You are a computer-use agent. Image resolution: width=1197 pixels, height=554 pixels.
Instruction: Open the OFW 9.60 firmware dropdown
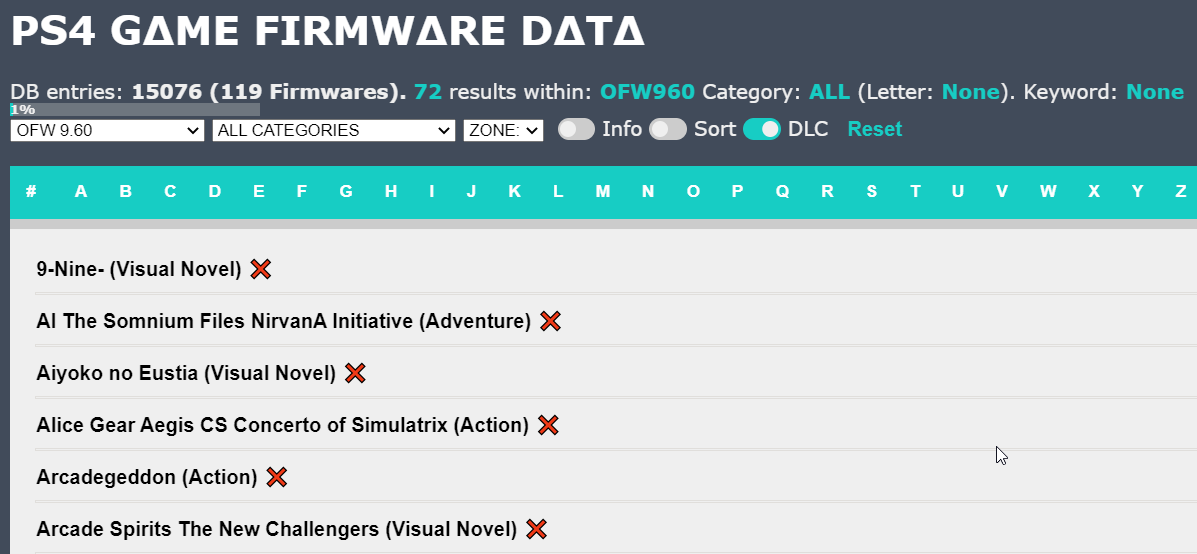tap(108, 130)
